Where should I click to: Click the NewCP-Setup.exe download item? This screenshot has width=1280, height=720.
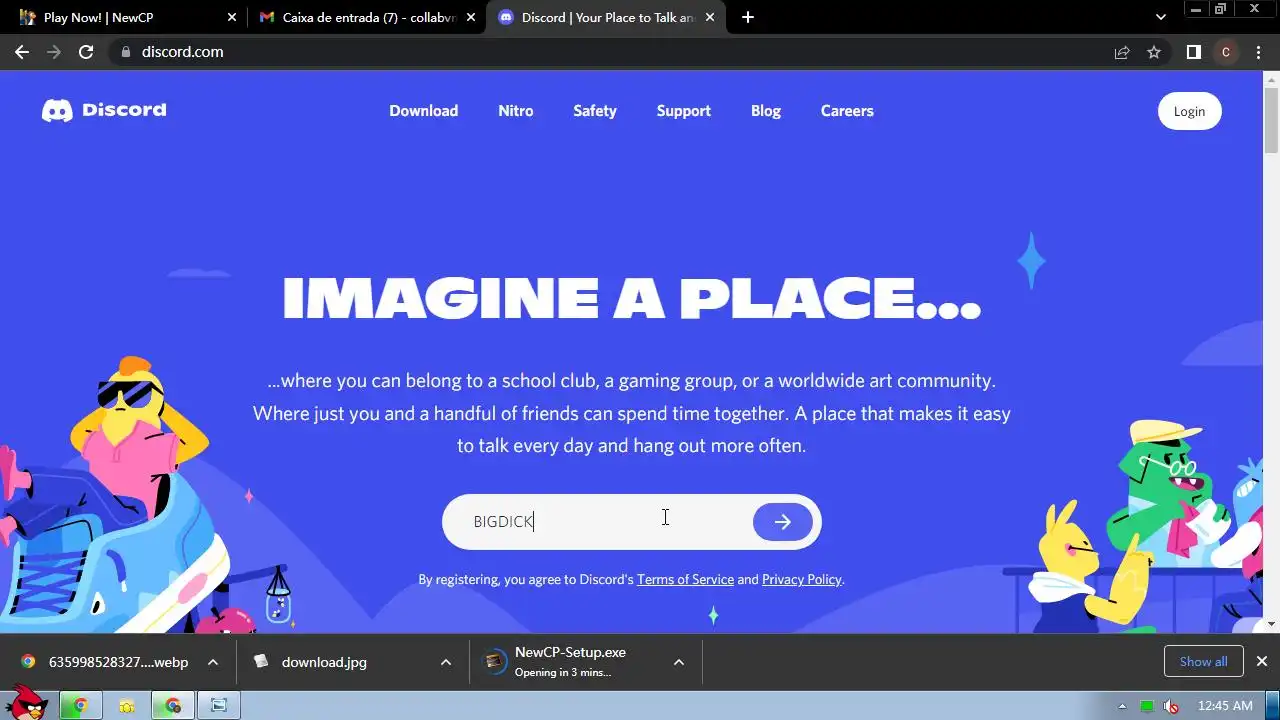click(570, 662)
